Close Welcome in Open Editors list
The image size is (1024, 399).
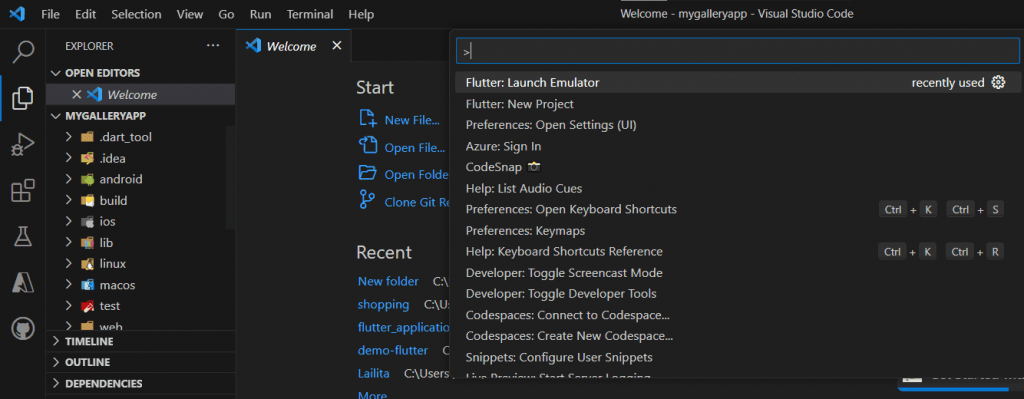(x=76, y=95)
